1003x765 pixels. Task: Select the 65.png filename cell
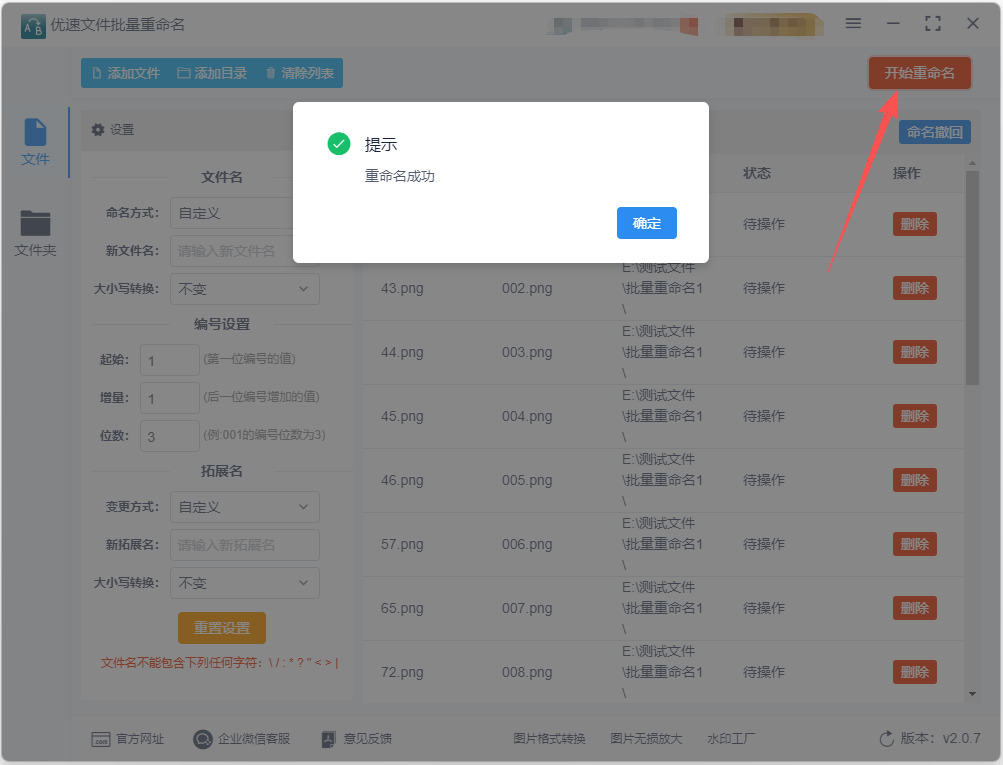(402, 608)
